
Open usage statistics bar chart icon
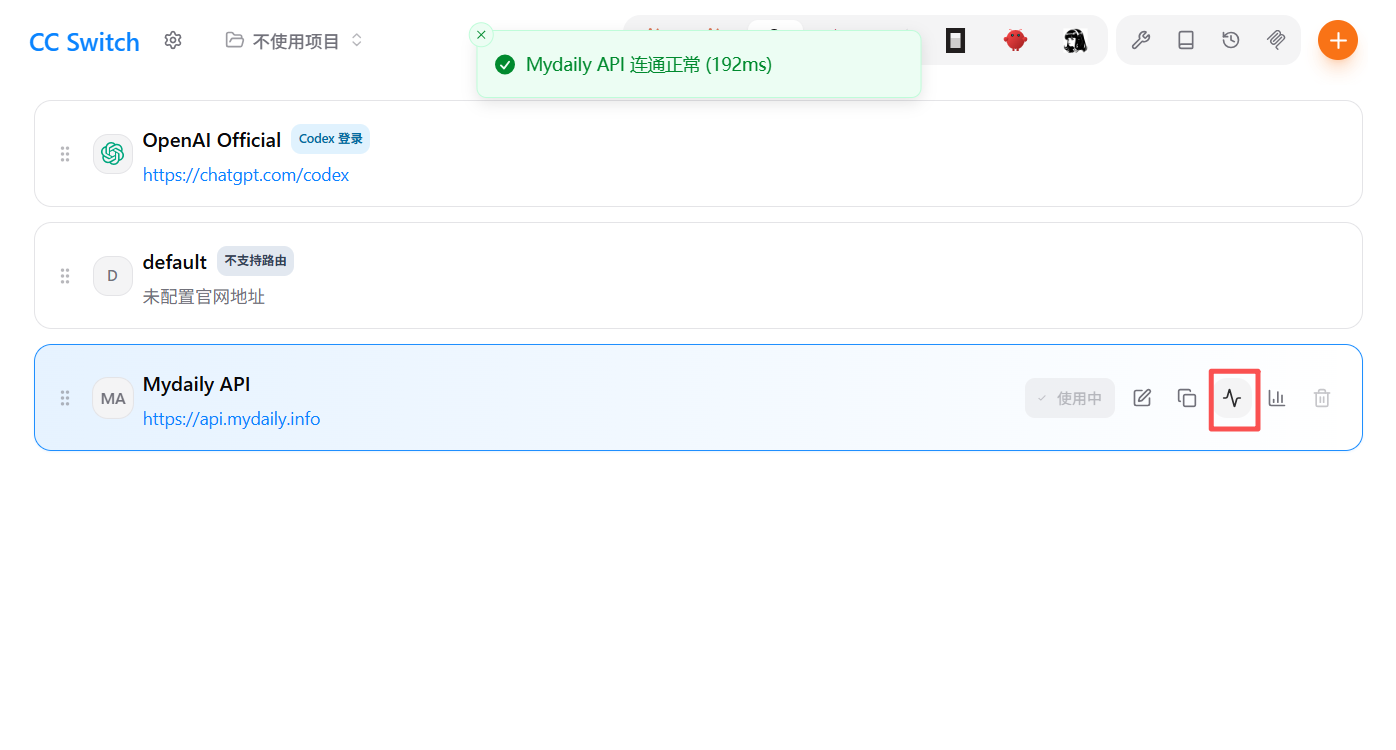coord(1277,398)
